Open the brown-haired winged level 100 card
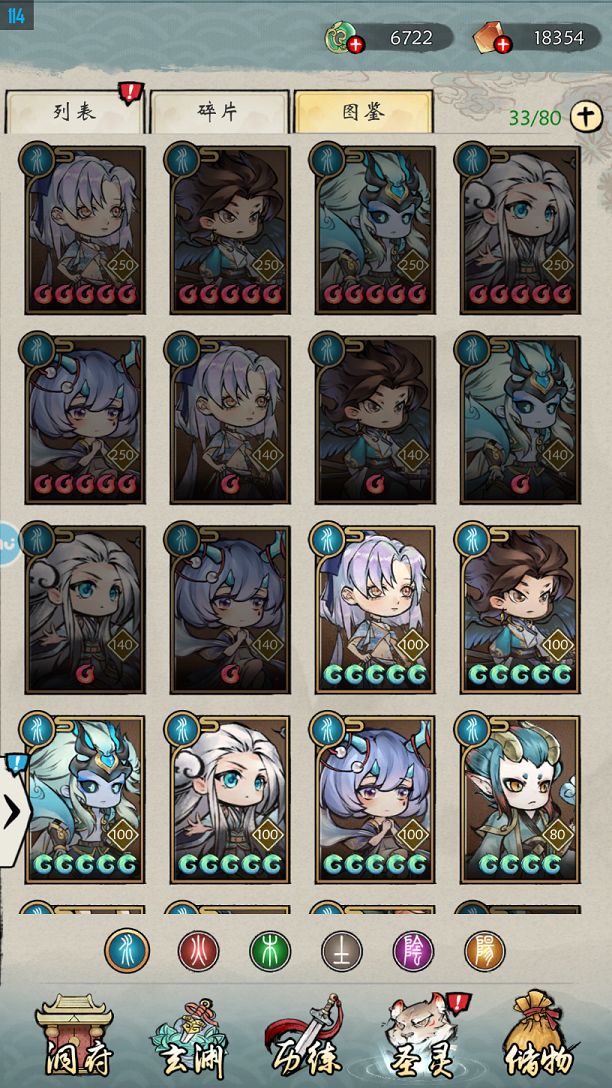 (x=520, y=609)
